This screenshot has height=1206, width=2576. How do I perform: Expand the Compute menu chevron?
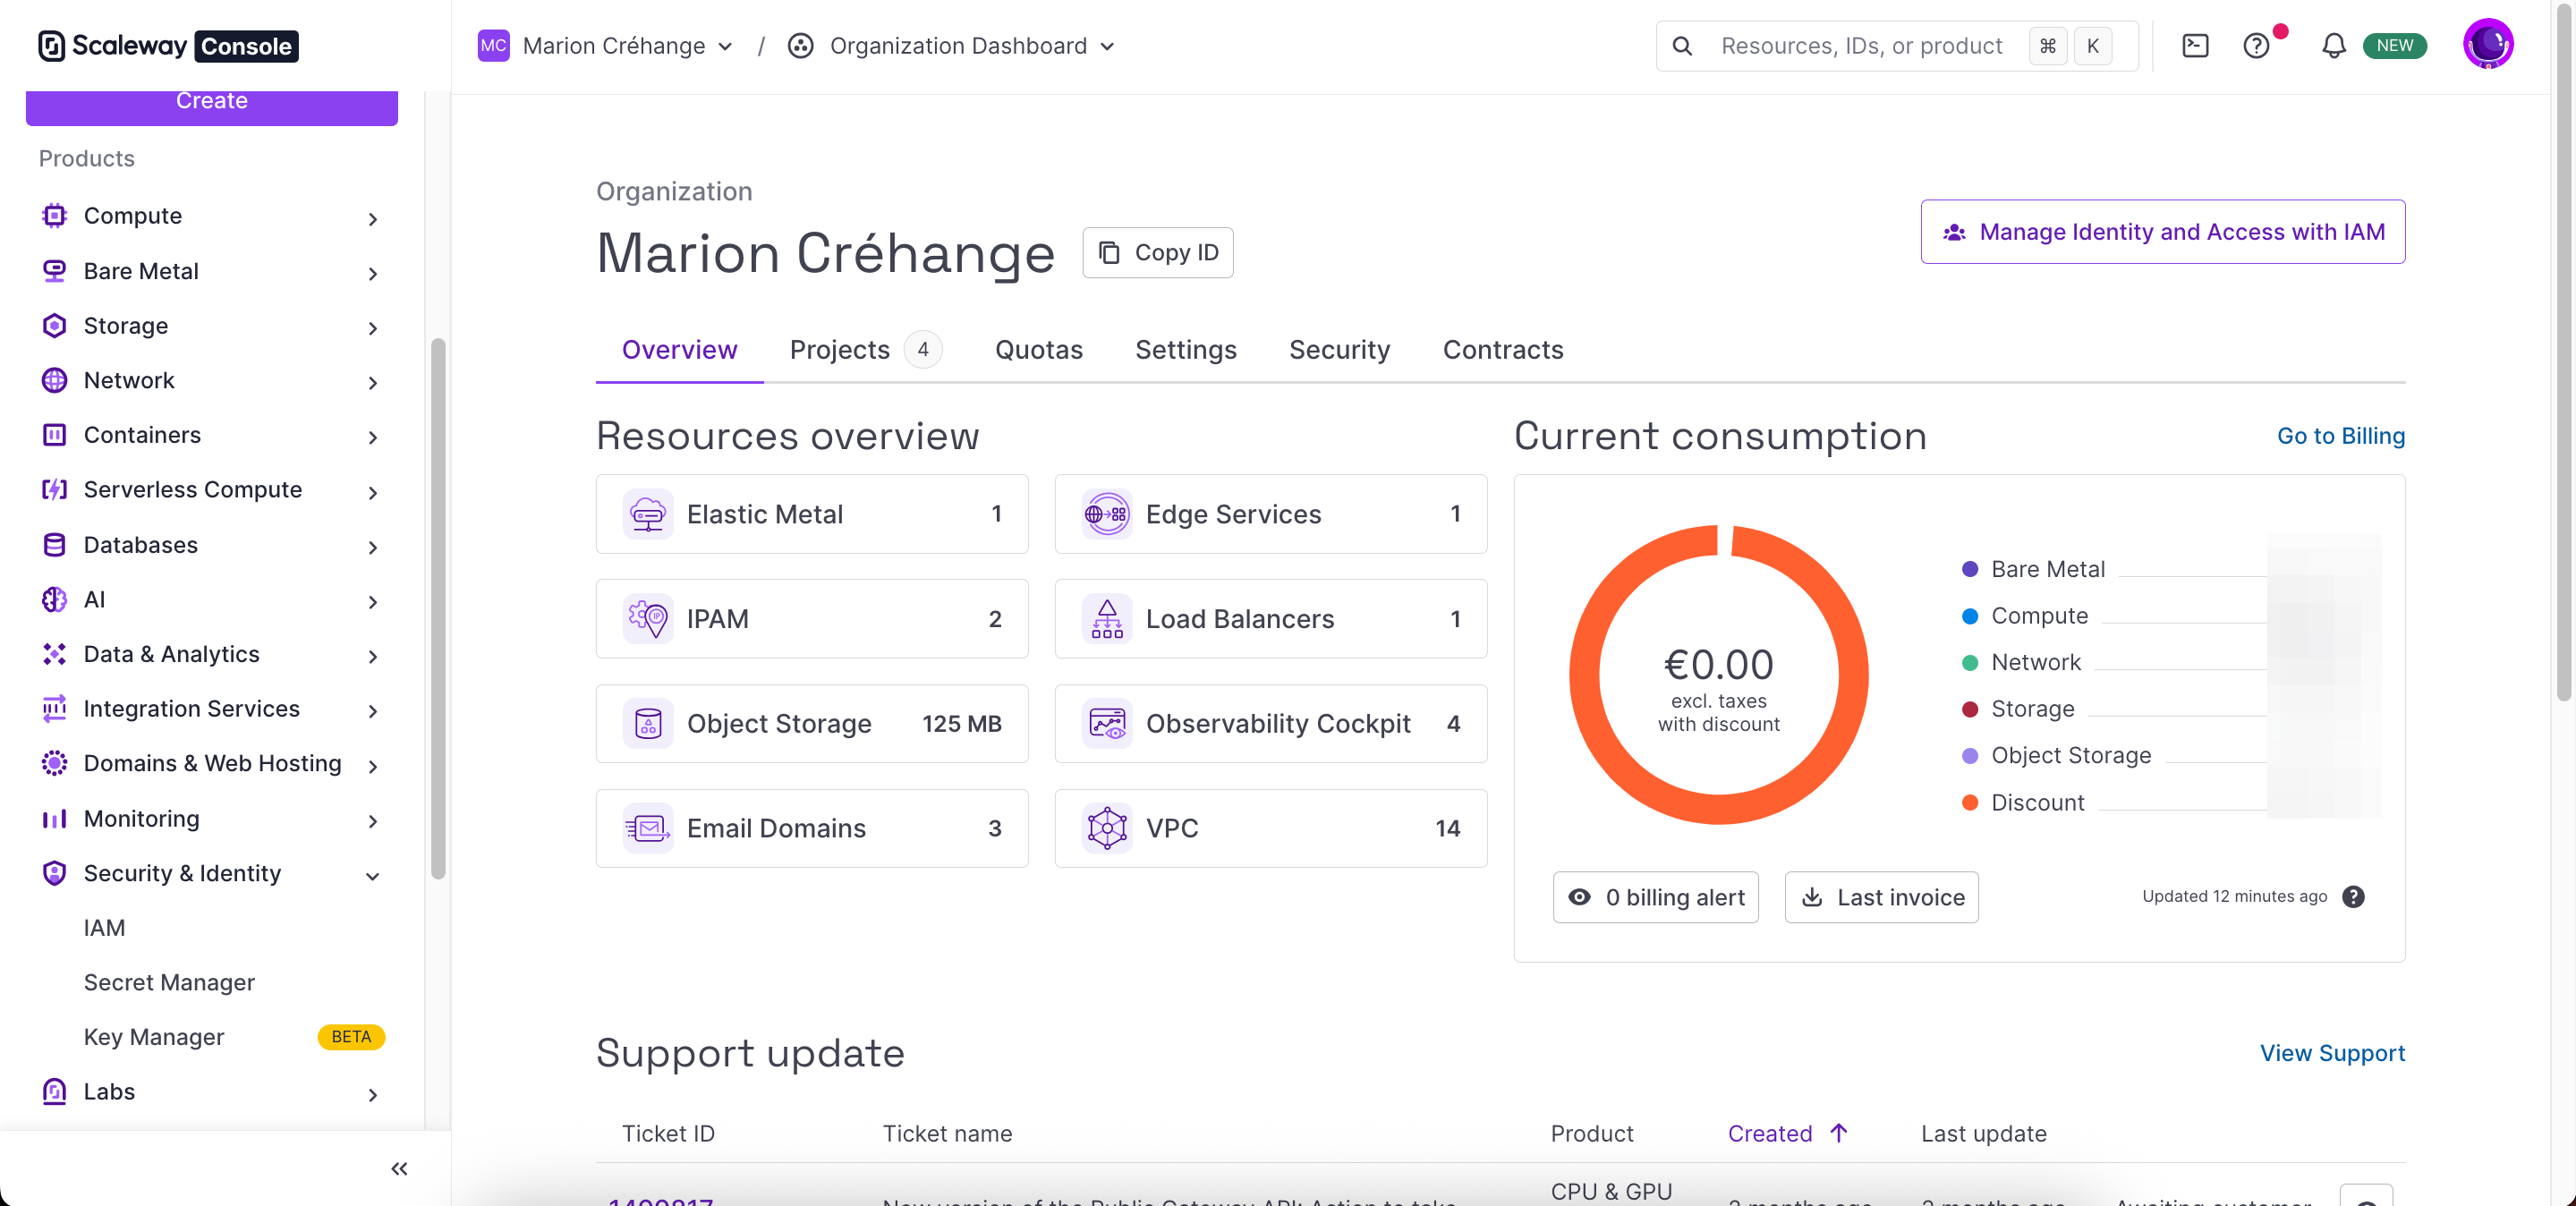point(372,219)
